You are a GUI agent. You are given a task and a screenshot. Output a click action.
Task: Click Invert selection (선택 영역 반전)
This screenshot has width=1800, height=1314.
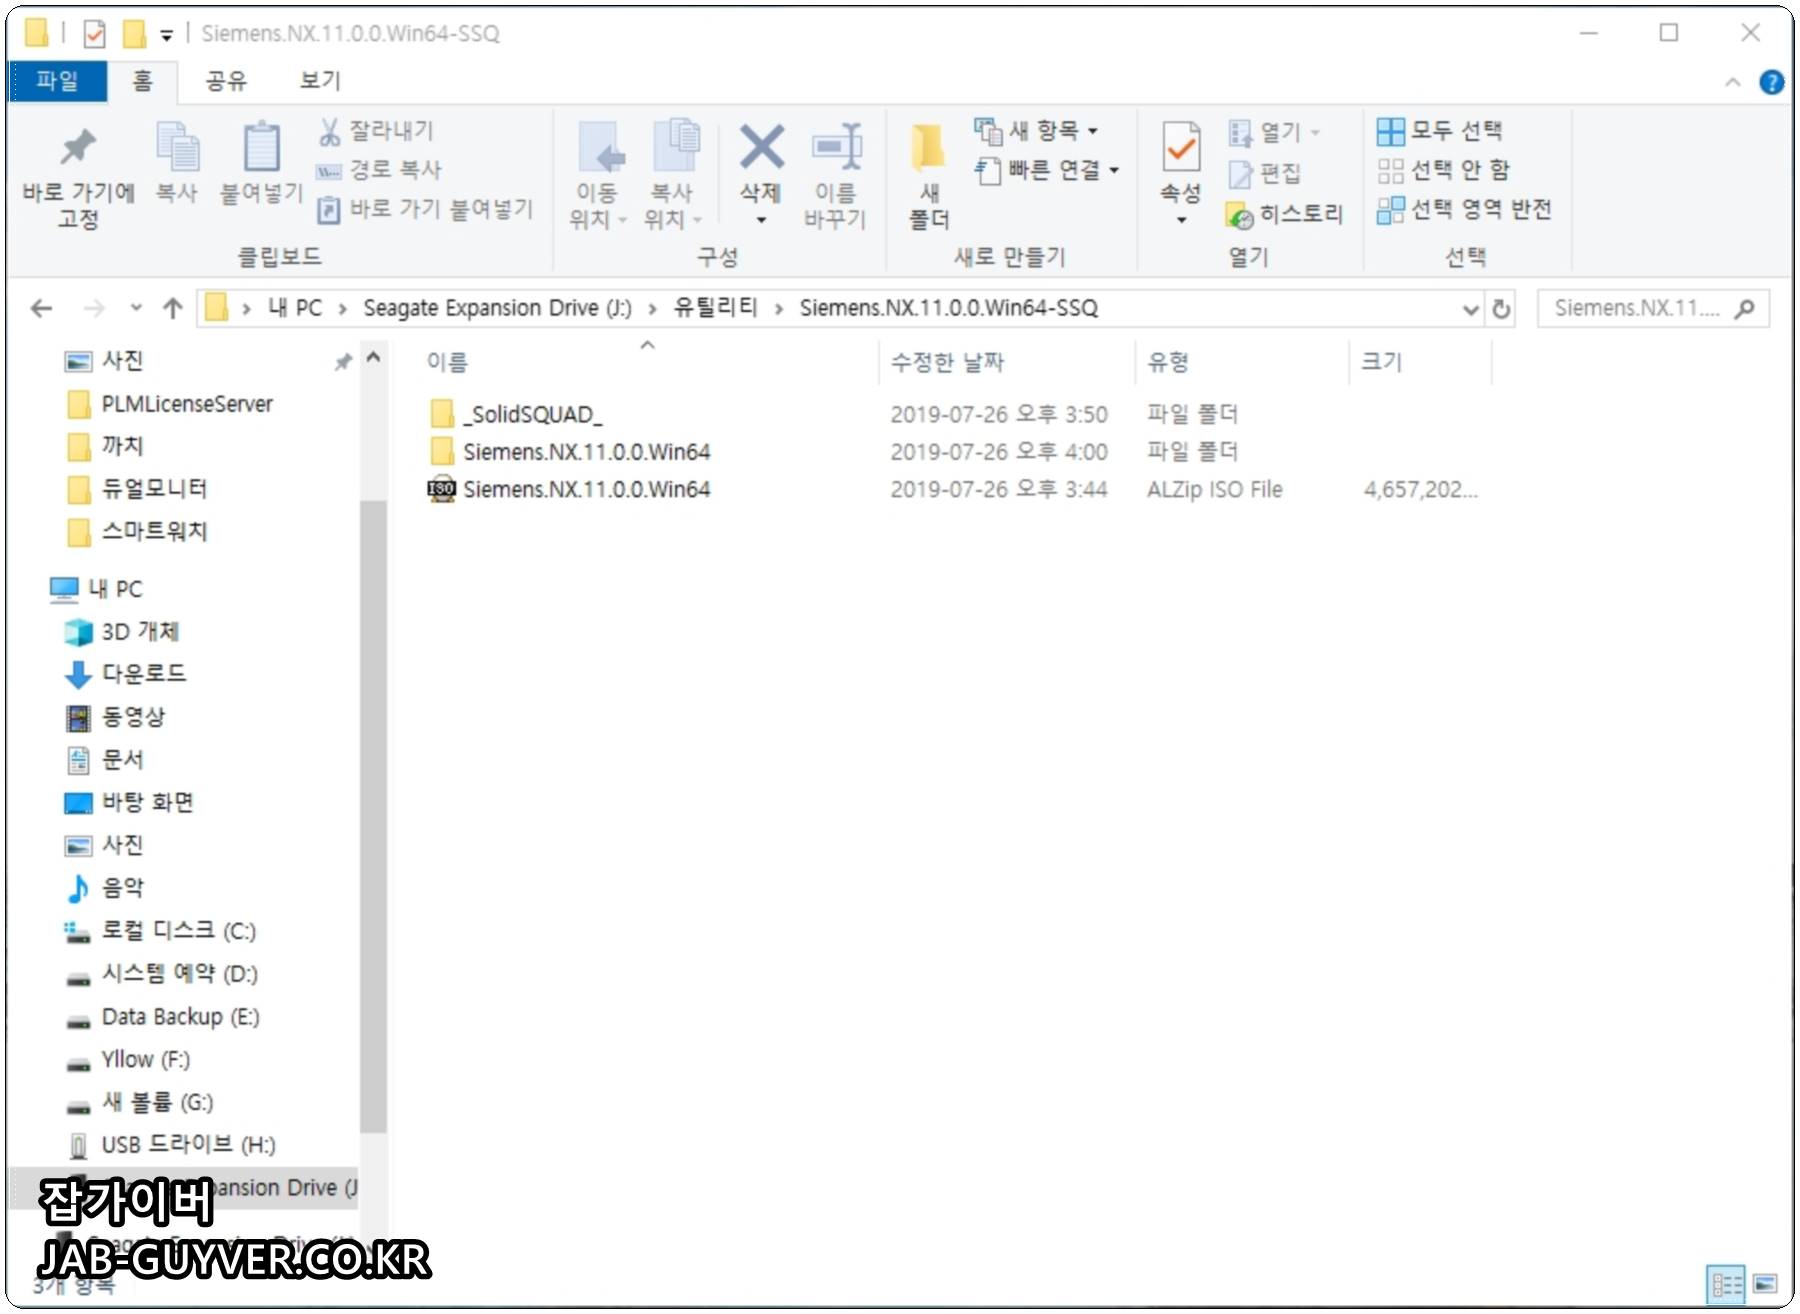(x=1465, y=209)
